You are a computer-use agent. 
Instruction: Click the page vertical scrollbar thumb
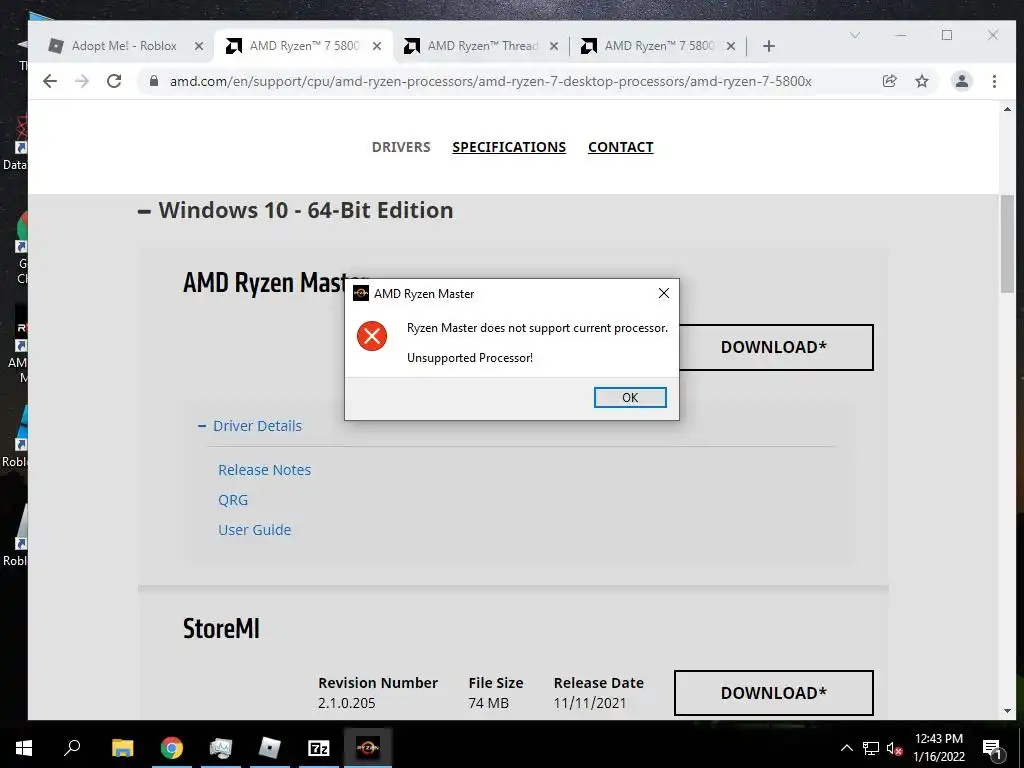click(1007, 244)
